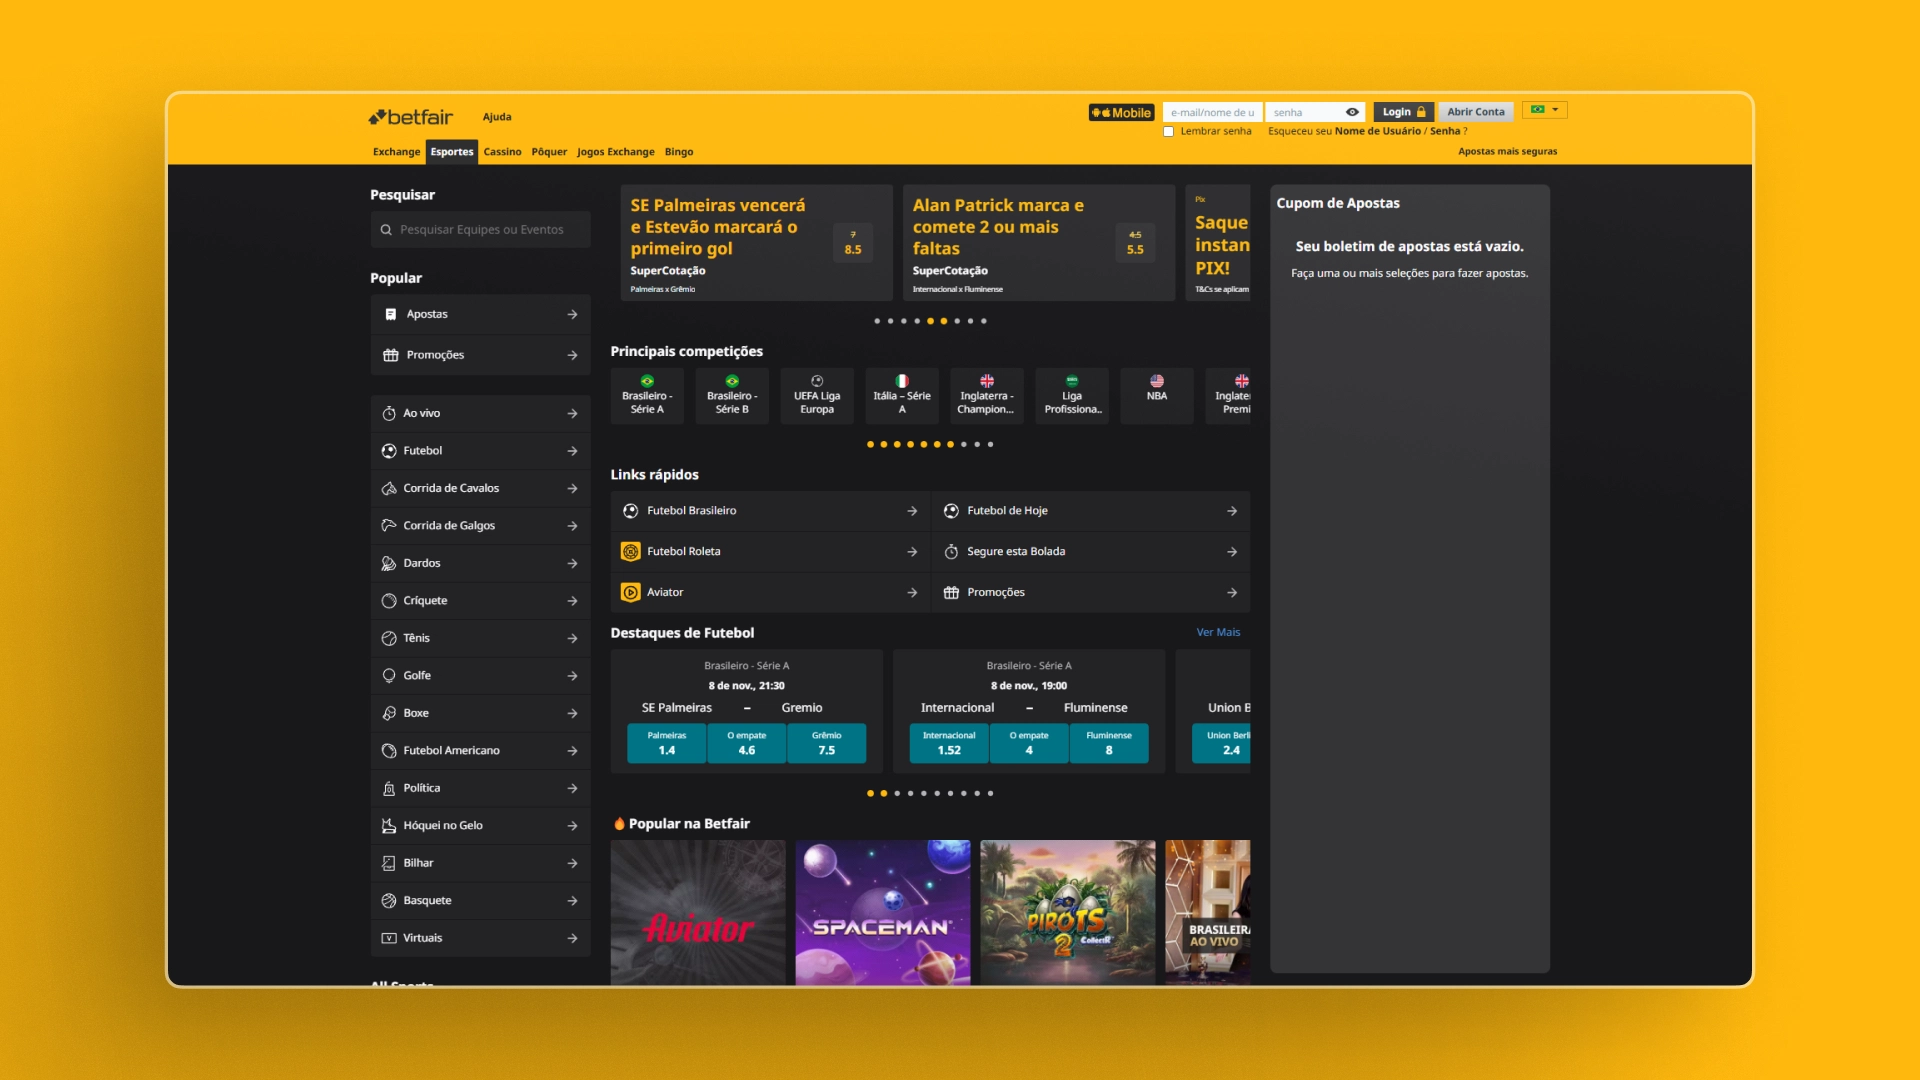
Task: Click the Futebol ball icon in sidebar
Action: pyautogui.click(x=389, y=451)
